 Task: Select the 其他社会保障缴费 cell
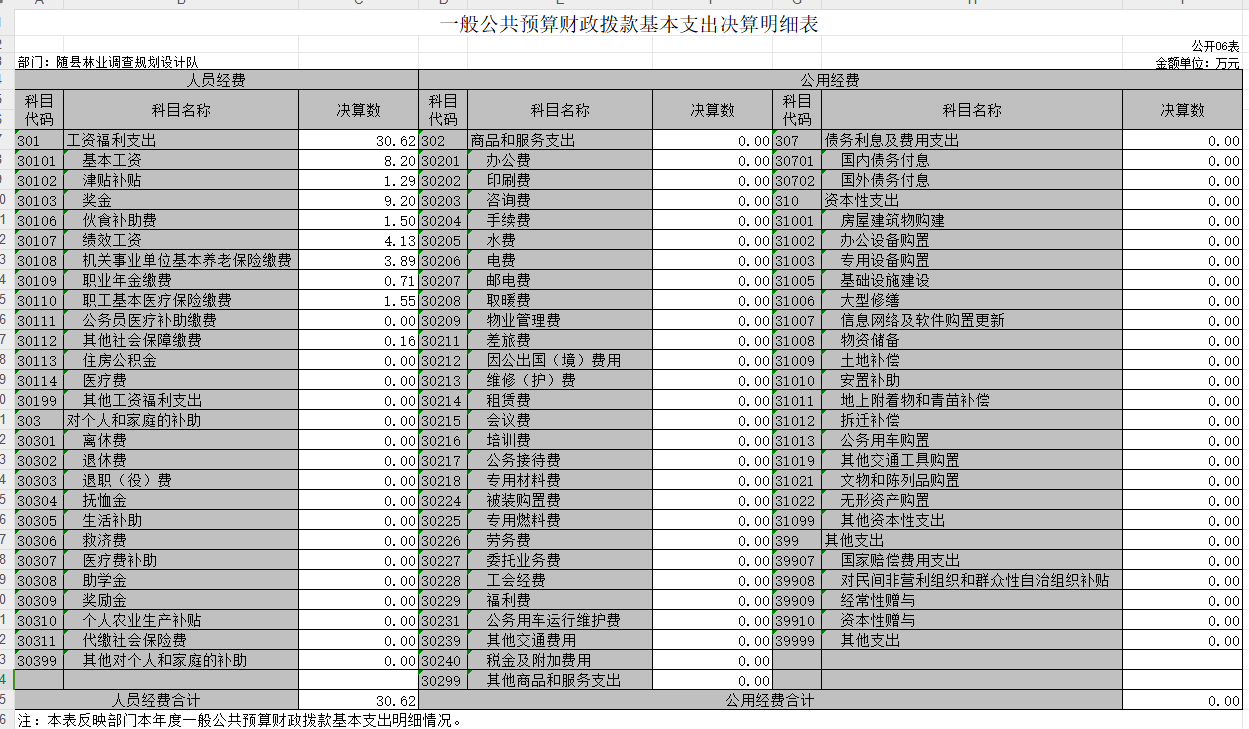(x=181, y=340)
